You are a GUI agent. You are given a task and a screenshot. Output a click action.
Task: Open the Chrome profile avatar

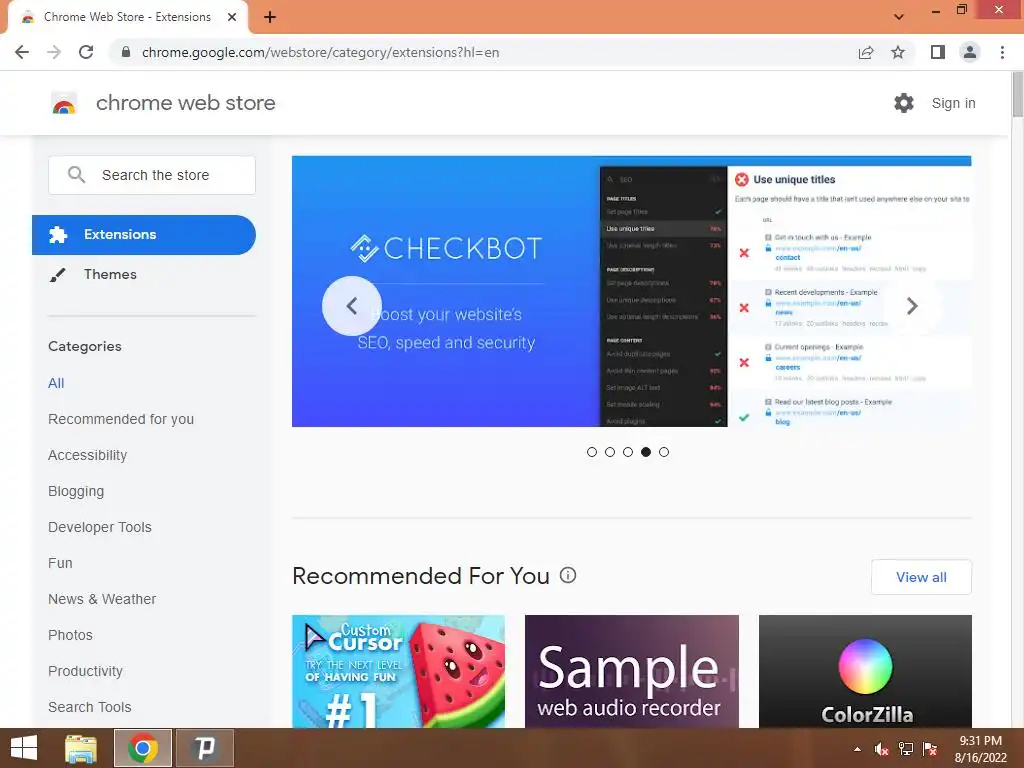tap(970, 52)
